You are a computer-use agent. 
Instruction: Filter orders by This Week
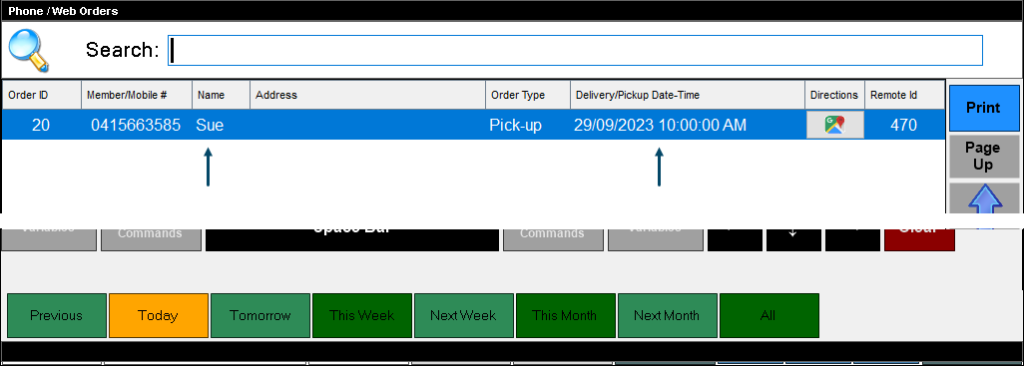(x=362, y=316)
